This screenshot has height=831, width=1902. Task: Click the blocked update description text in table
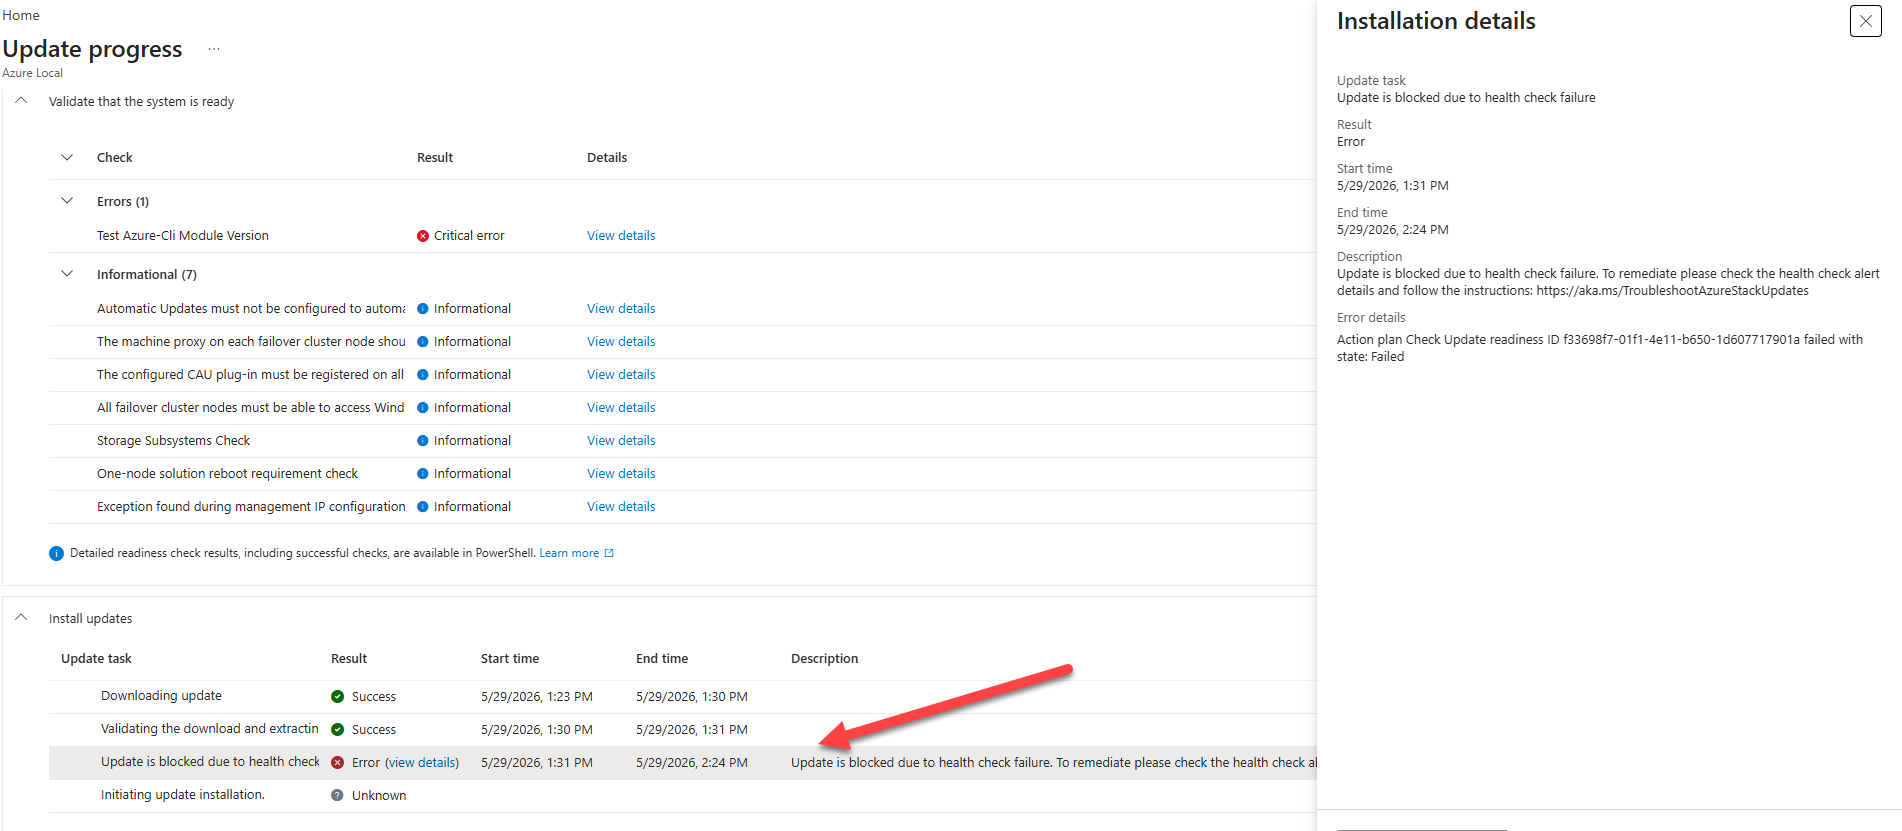1054,763
